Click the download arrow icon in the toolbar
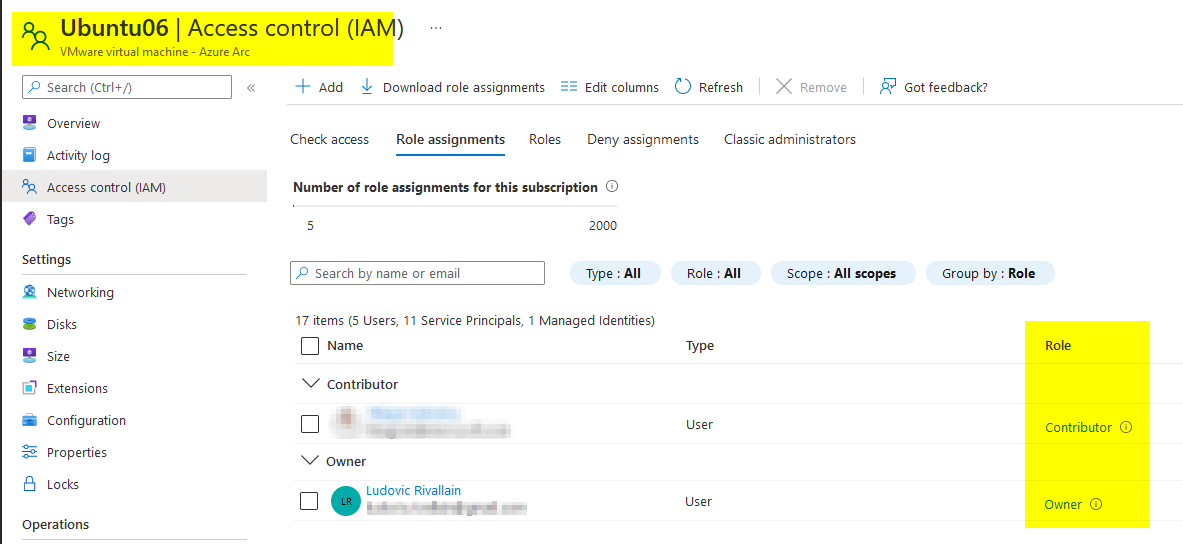 coord(367,87)
